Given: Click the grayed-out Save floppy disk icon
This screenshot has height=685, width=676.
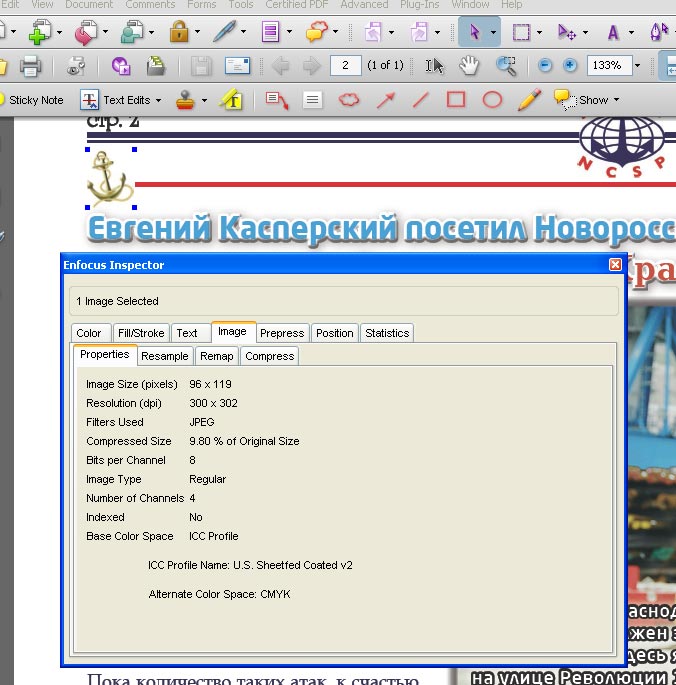Looking at the screenshot, I should tap(201, 66).
